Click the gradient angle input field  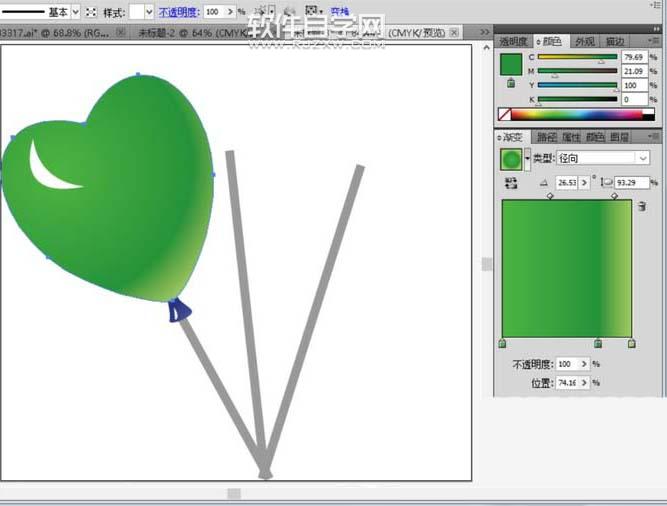[x=567, y=183]
